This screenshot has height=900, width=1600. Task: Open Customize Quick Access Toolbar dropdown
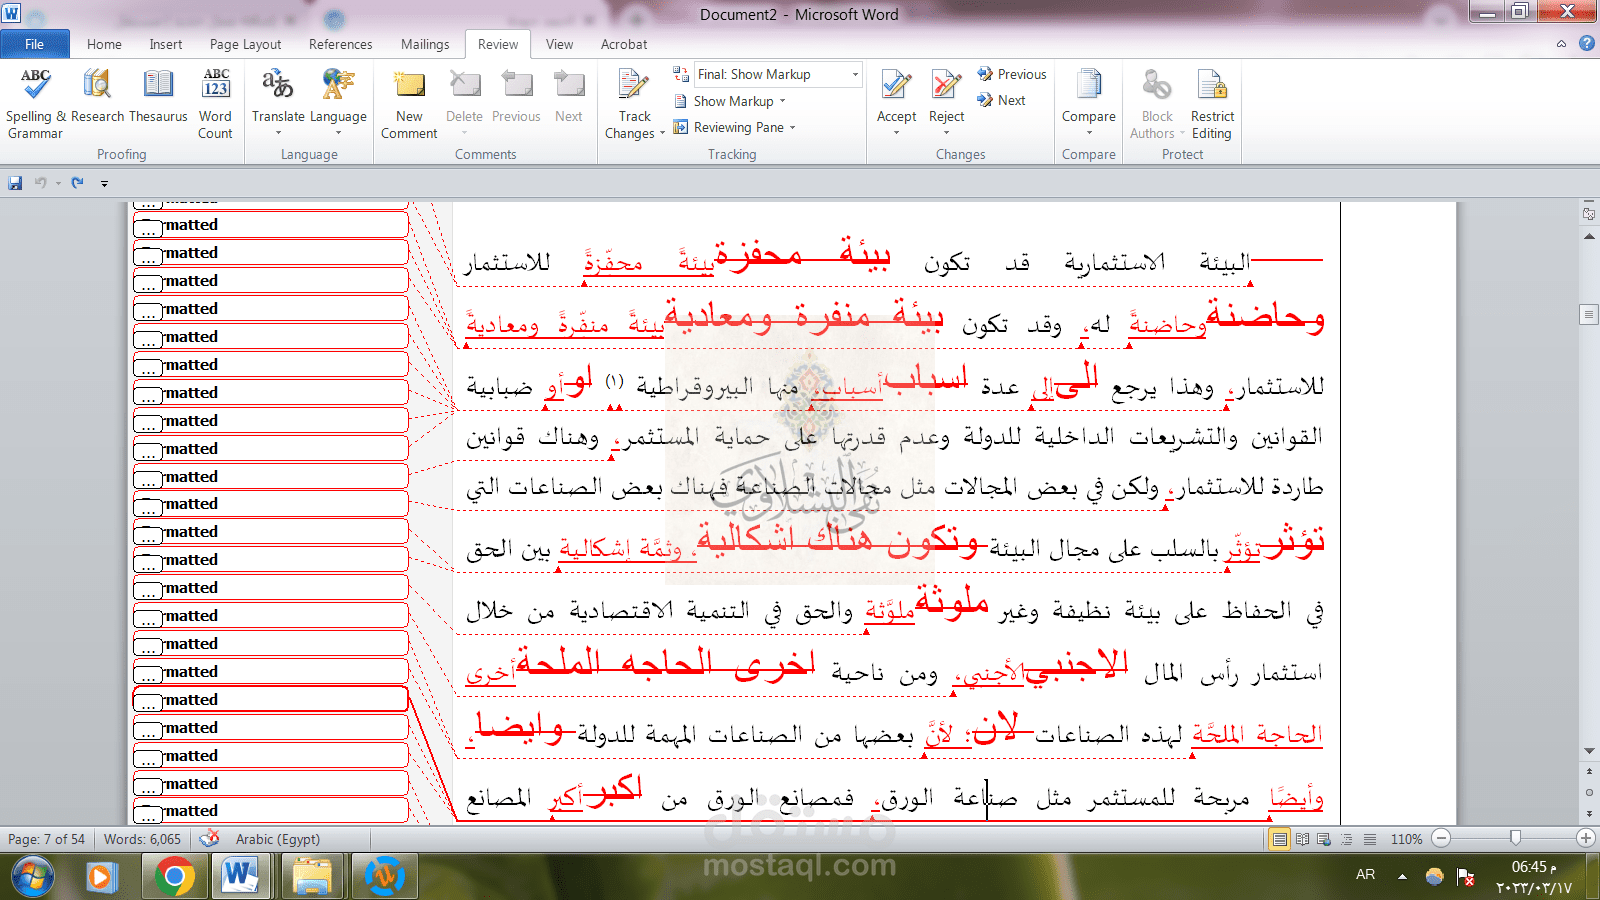click(104, 184)
